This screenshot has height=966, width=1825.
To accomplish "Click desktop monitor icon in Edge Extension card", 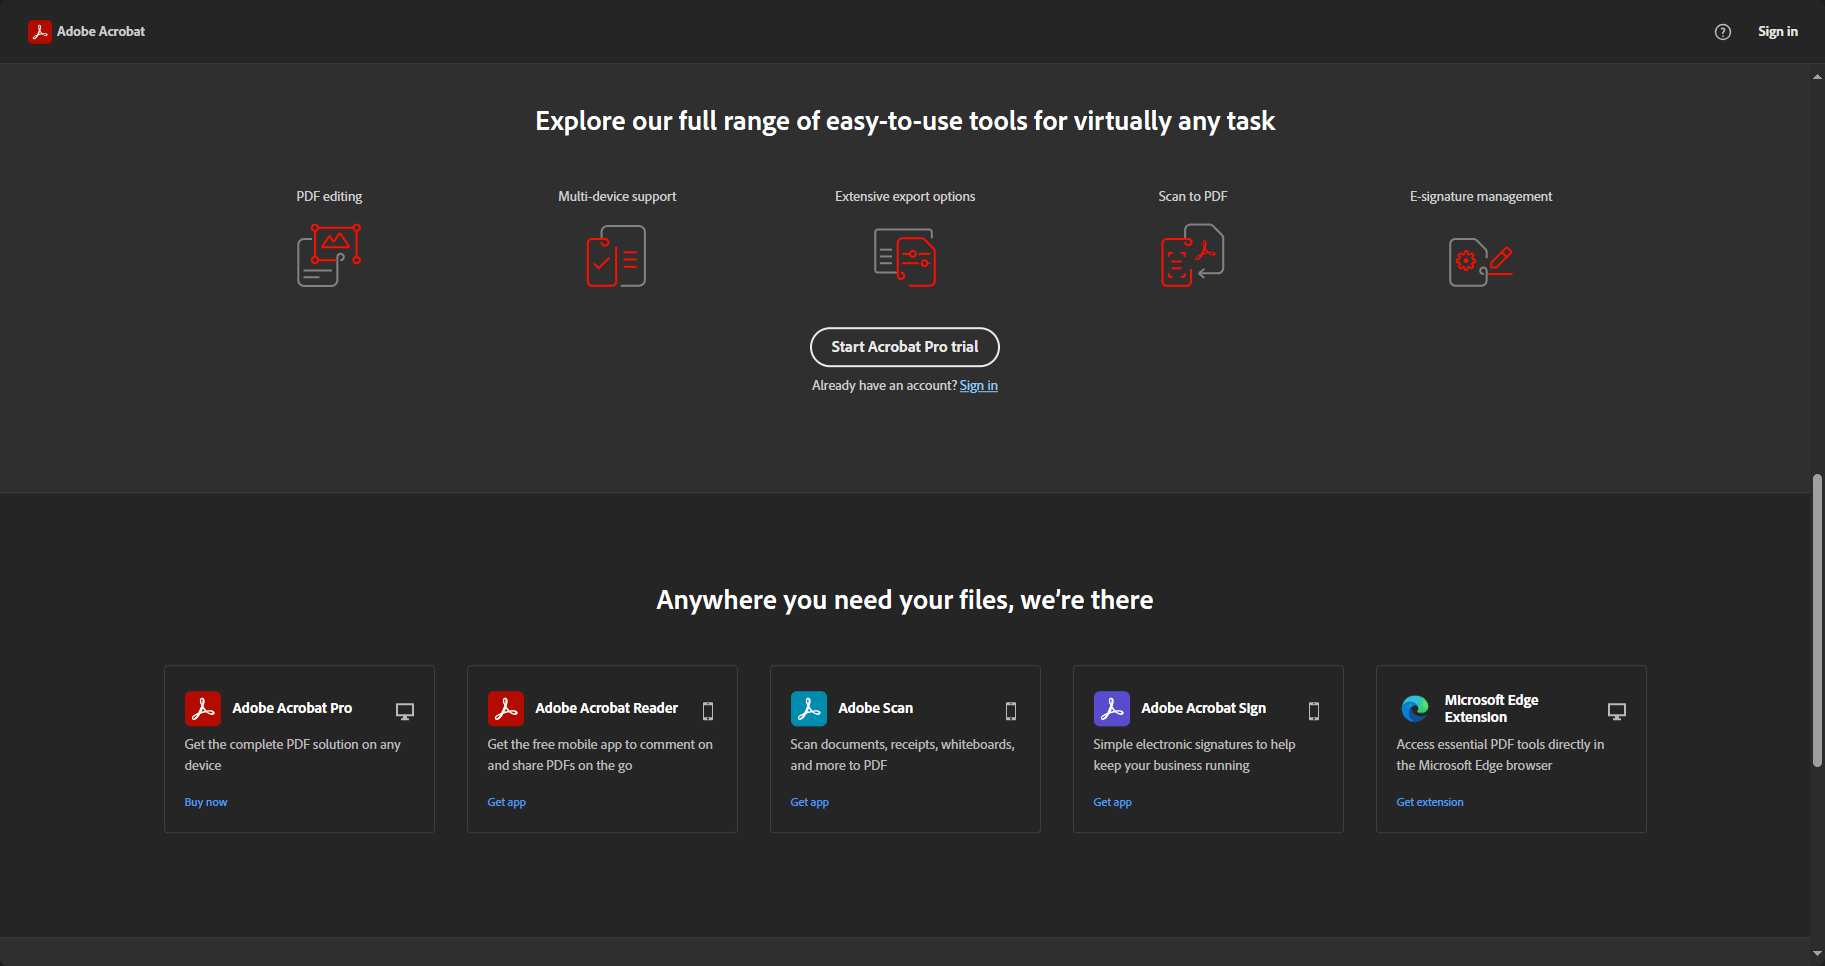I will 1617,711.
